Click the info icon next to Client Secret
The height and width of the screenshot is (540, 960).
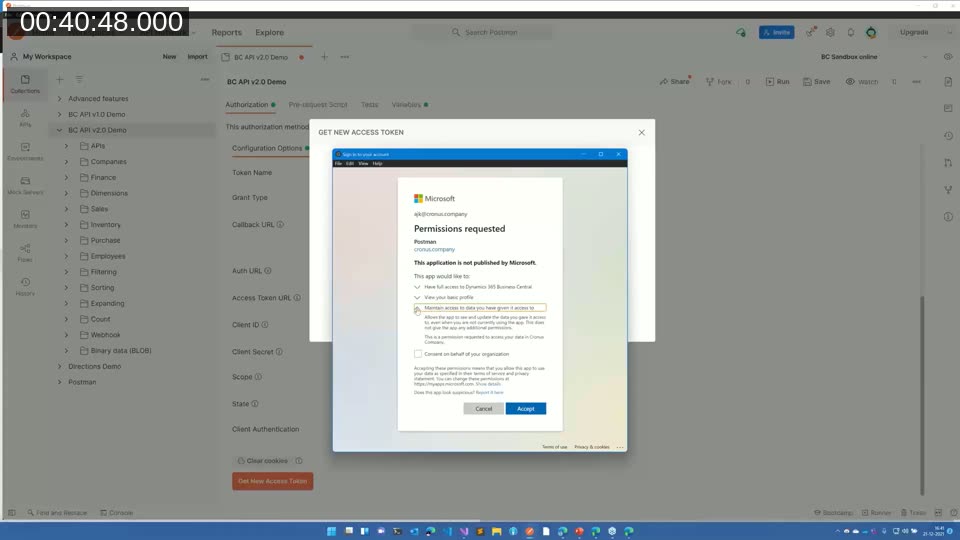(279, 351)
